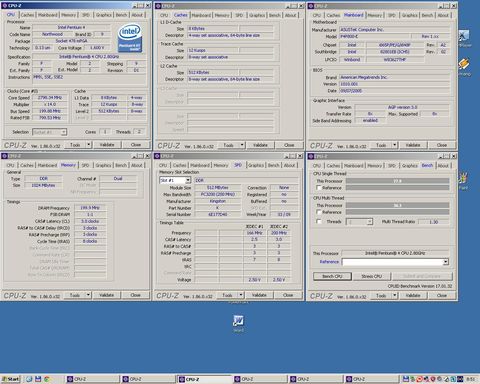Screen dimensions: 480x384
Task: Click the Bench CPU button
Action: pos(332,276)
